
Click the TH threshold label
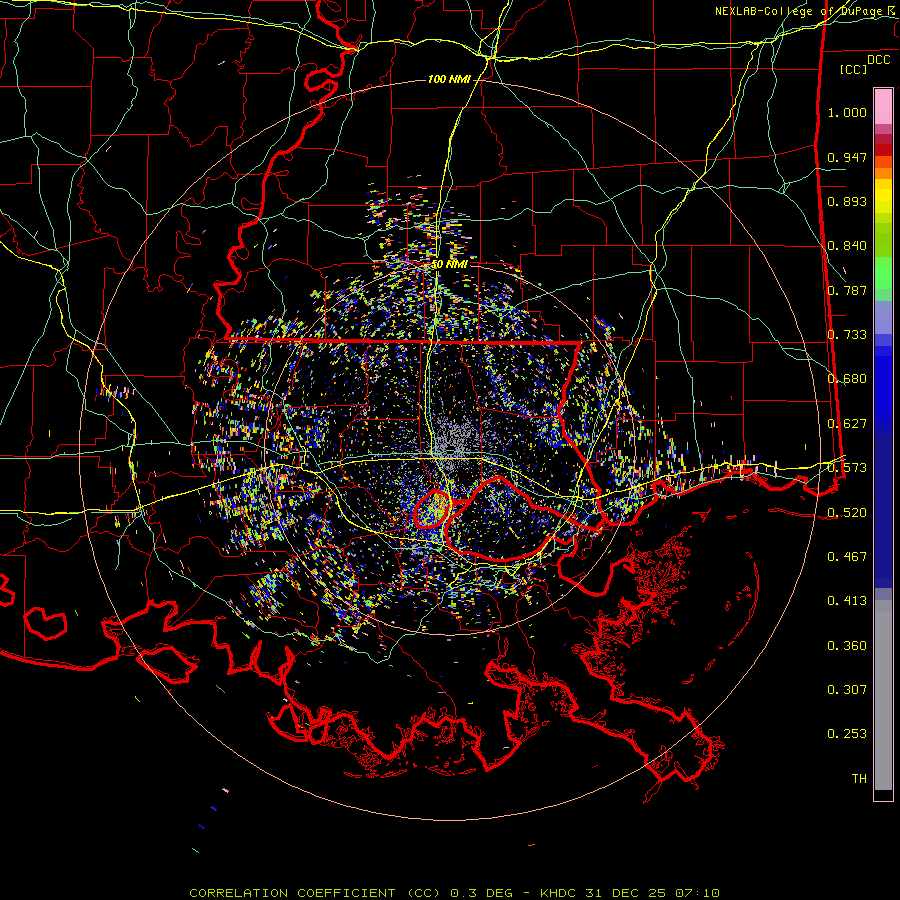coord(859,779)
